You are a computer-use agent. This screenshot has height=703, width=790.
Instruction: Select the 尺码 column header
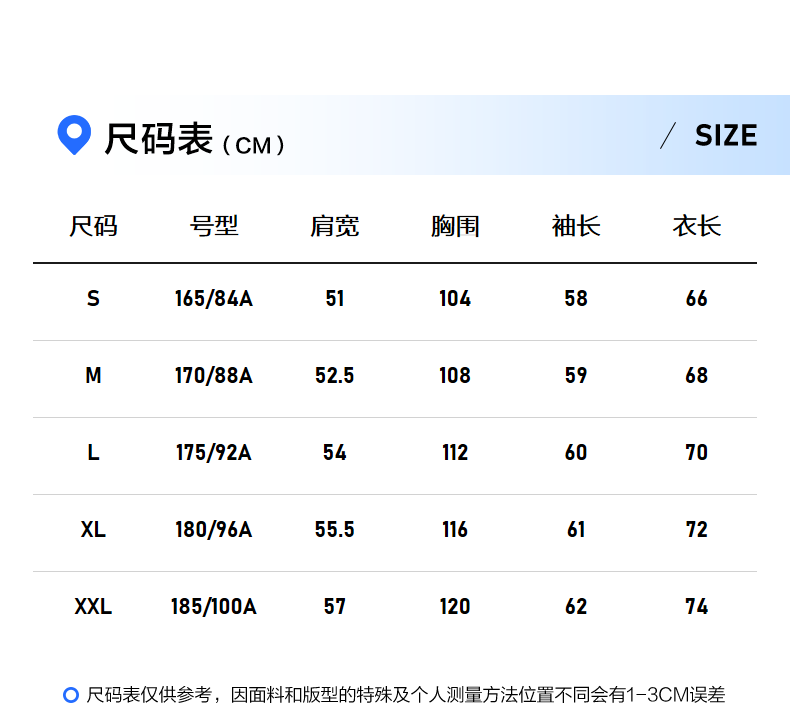(93, 226)
